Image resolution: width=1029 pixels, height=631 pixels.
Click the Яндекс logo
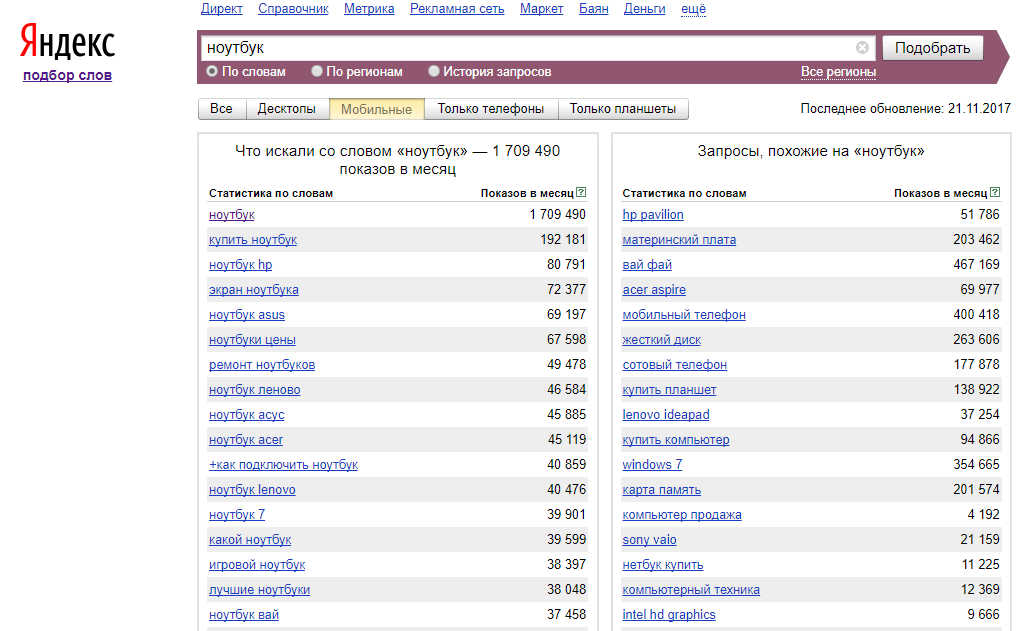click(68, 42)
